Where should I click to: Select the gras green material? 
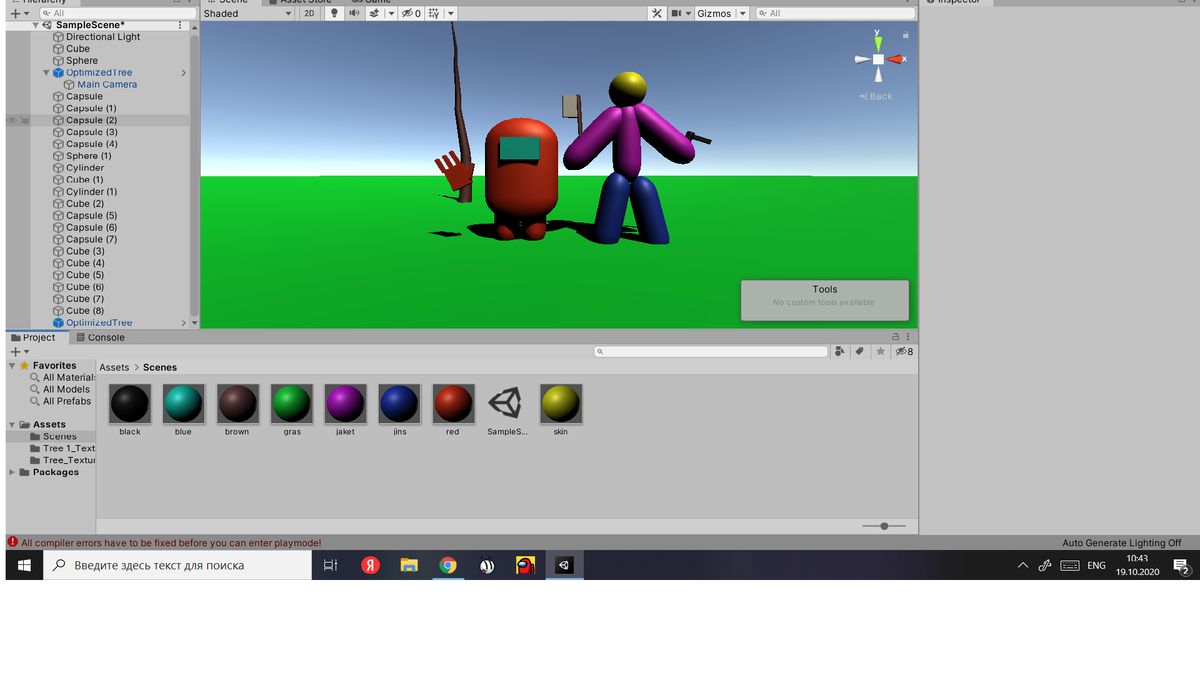tap(292, 410)
